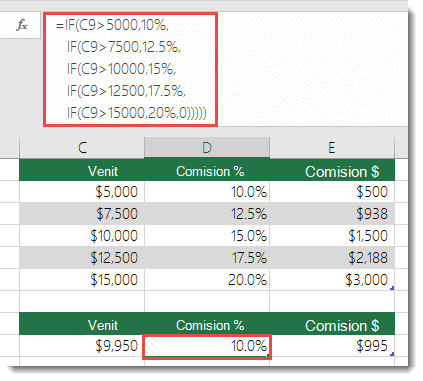Select column E header

point(332,147)
